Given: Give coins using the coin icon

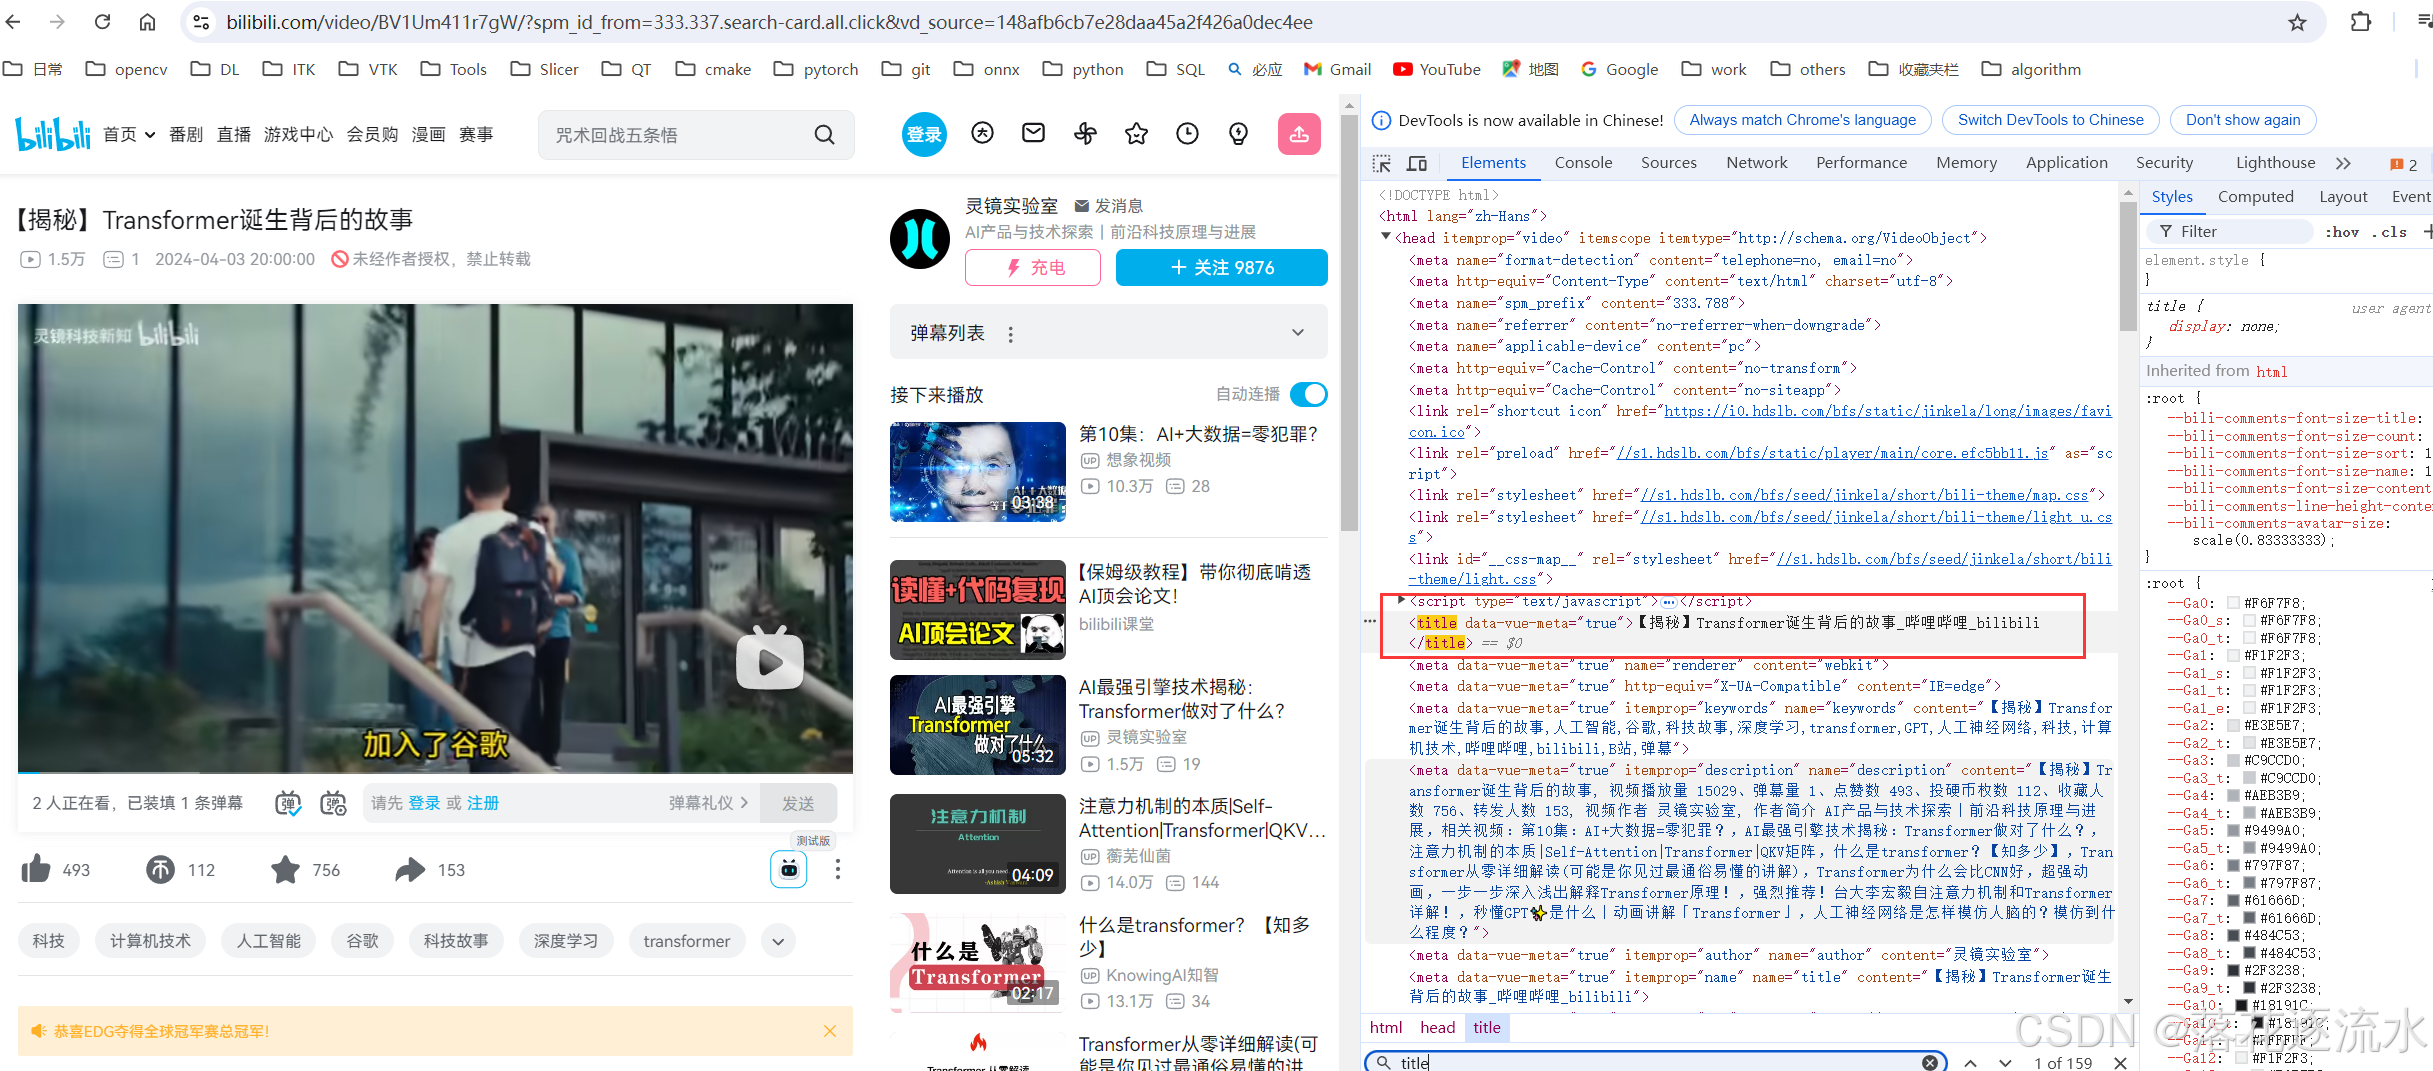Looking at the screenshot, I should [160, 869].
